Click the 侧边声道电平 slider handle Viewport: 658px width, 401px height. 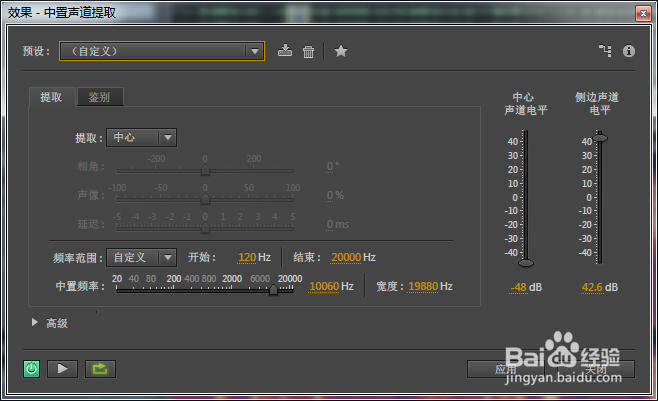point(600,138)
